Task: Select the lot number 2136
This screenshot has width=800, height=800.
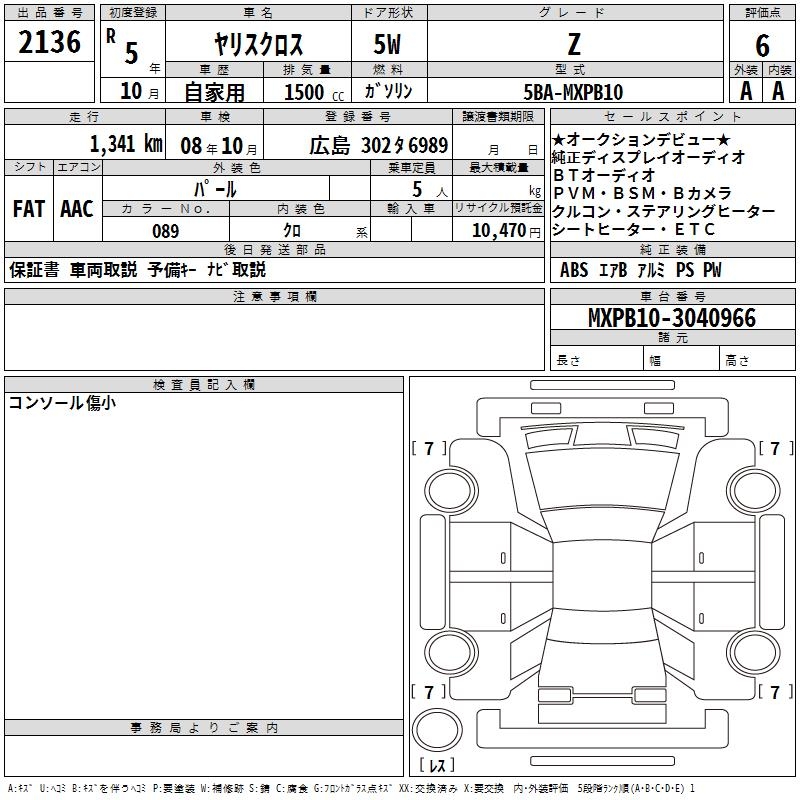Action: [49, 42]
